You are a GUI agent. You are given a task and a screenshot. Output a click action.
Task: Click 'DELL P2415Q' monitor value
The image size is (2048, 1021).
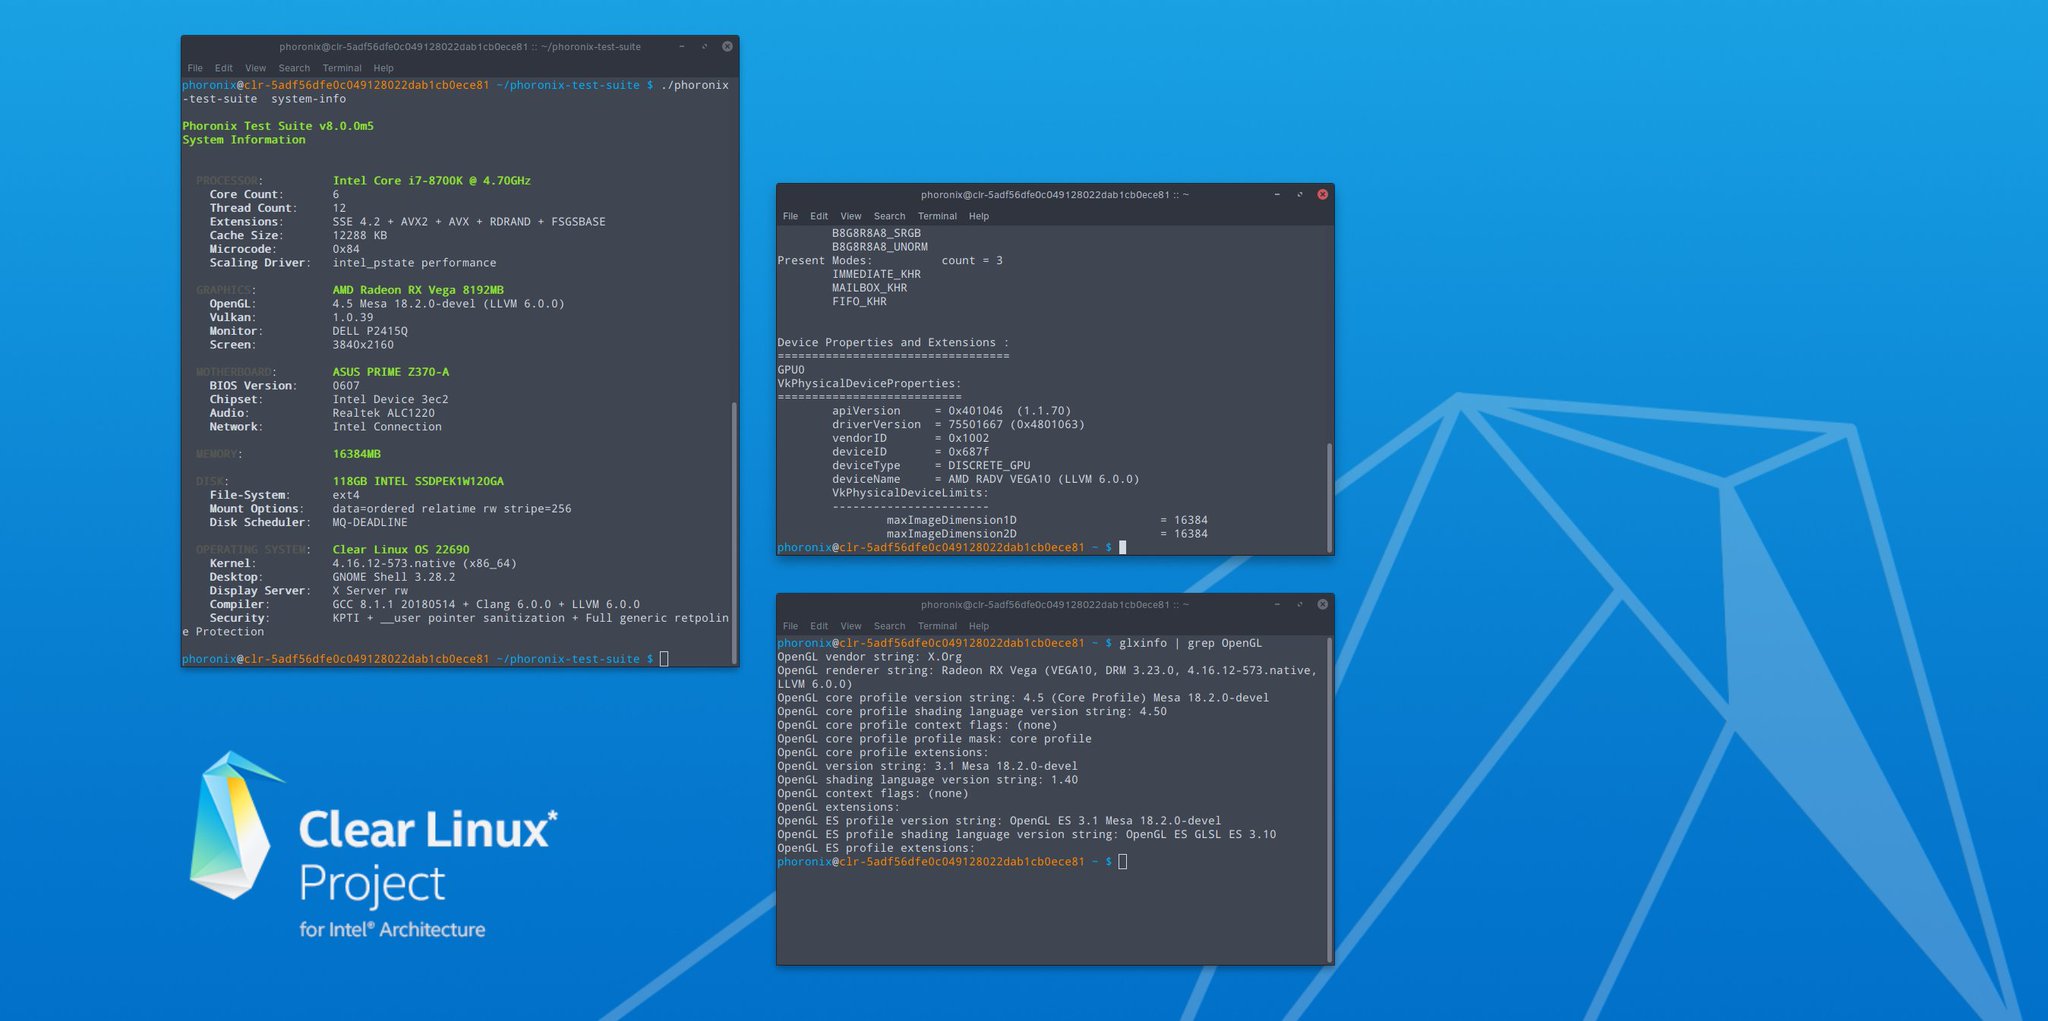(x=370, y=331)
